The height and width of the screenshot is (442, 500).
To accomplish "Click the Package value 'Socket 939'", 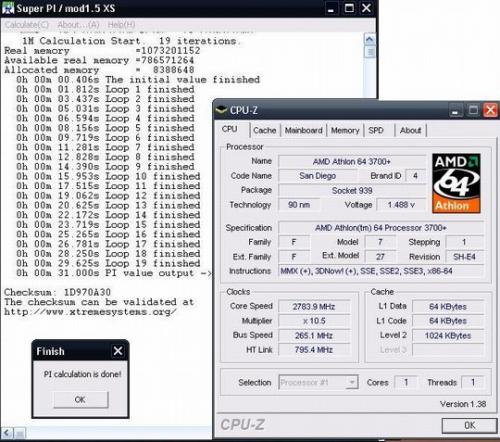I will click(352, 190).
